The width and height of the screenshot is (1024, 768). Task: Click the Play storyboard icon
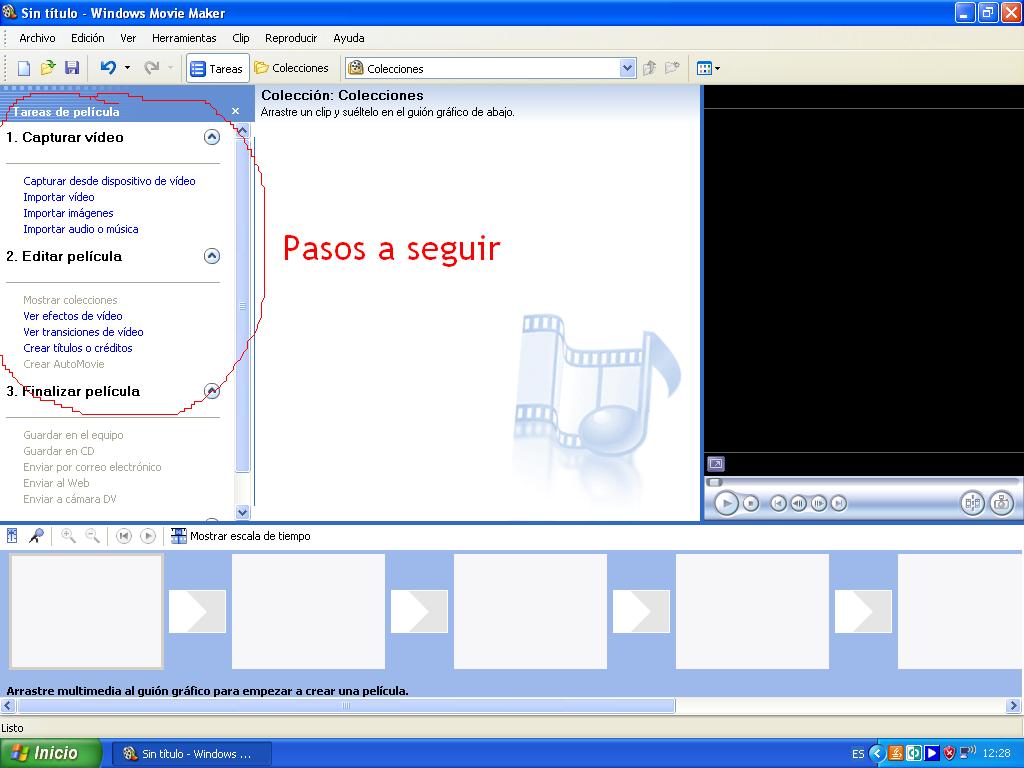[x=148, y=536]
